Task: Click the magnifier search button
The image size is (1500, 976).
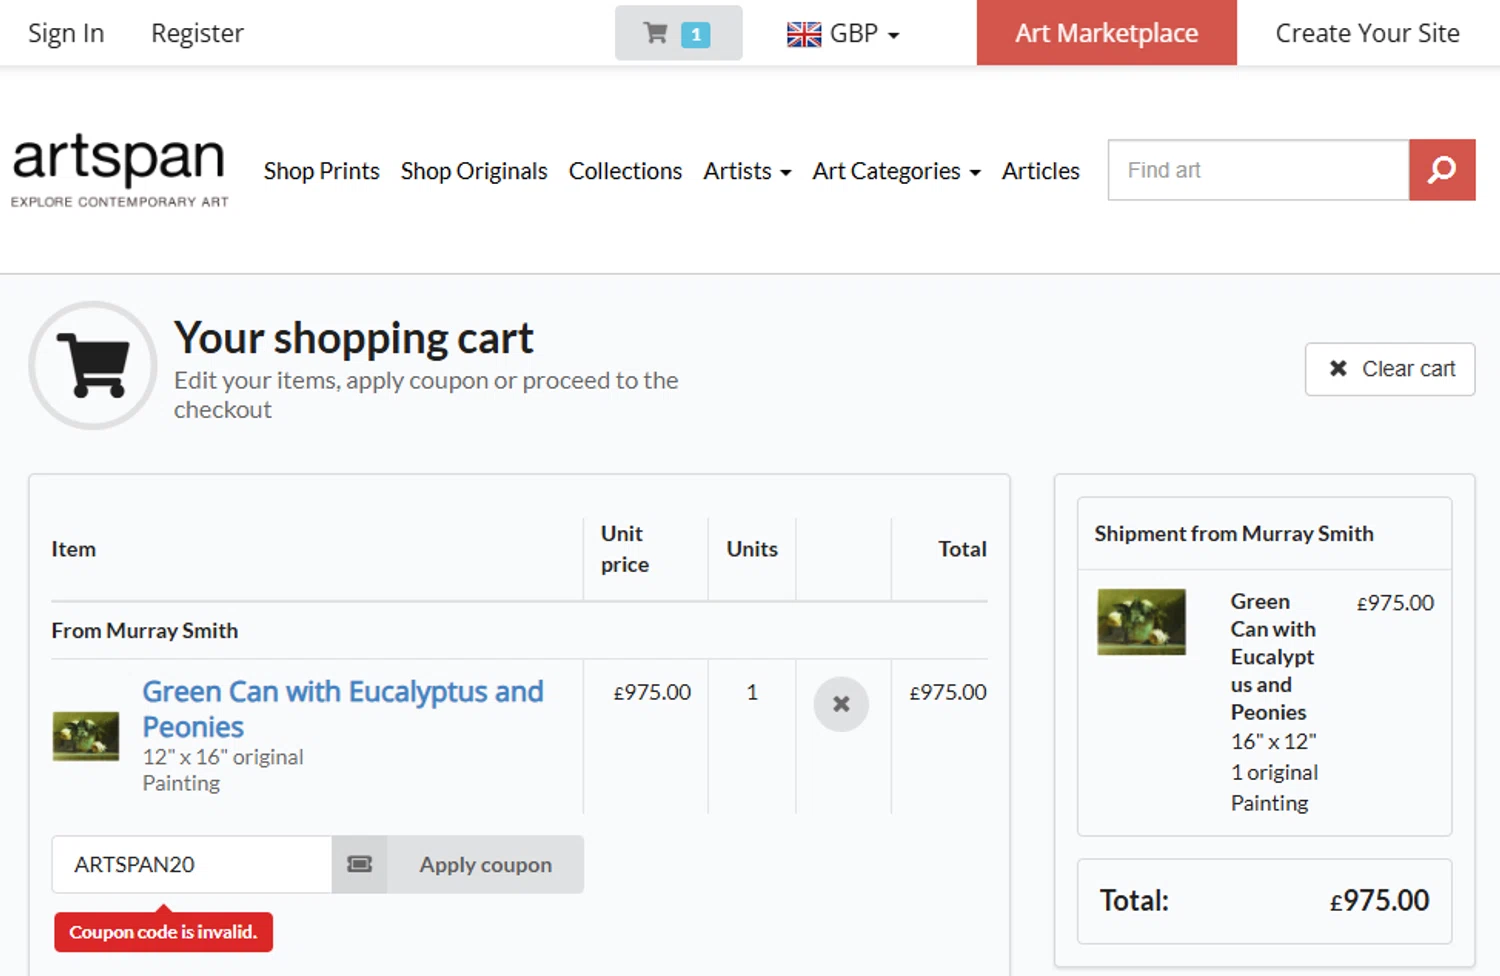Action: (1442, 170)
